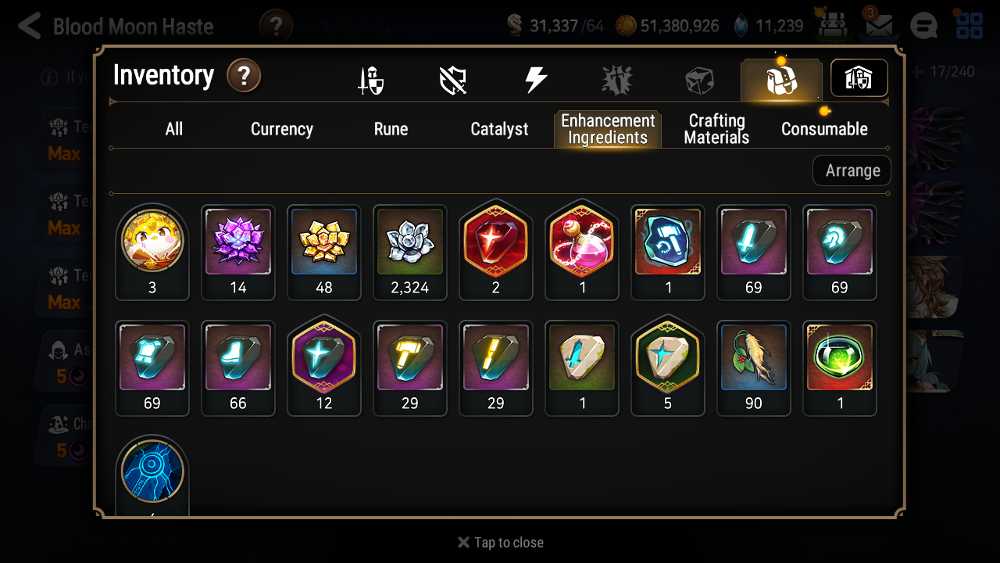
Task: Select the backpack inventory category icon
Action: 781,80
